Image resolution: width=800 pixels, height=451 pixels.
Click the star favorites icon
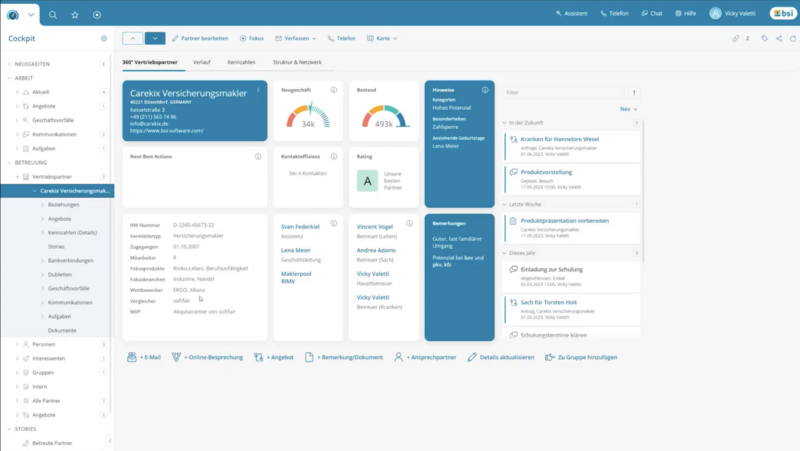coord(75,15)
